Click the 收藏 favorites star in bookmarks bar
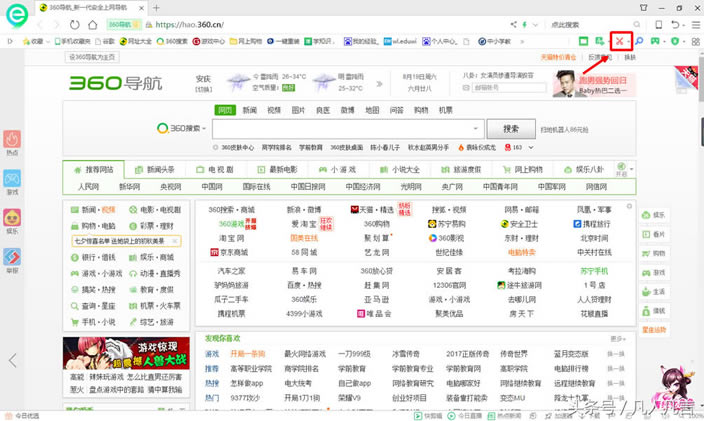Image resolution: width=704 pixels, height=421 pixels. point(34,42)
